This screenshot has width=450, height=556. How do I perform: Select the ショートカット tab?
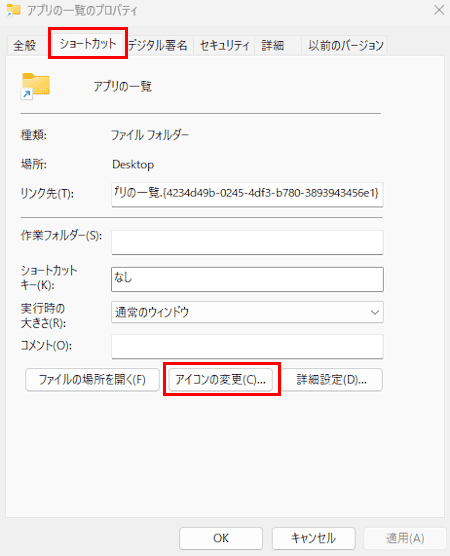88,44
